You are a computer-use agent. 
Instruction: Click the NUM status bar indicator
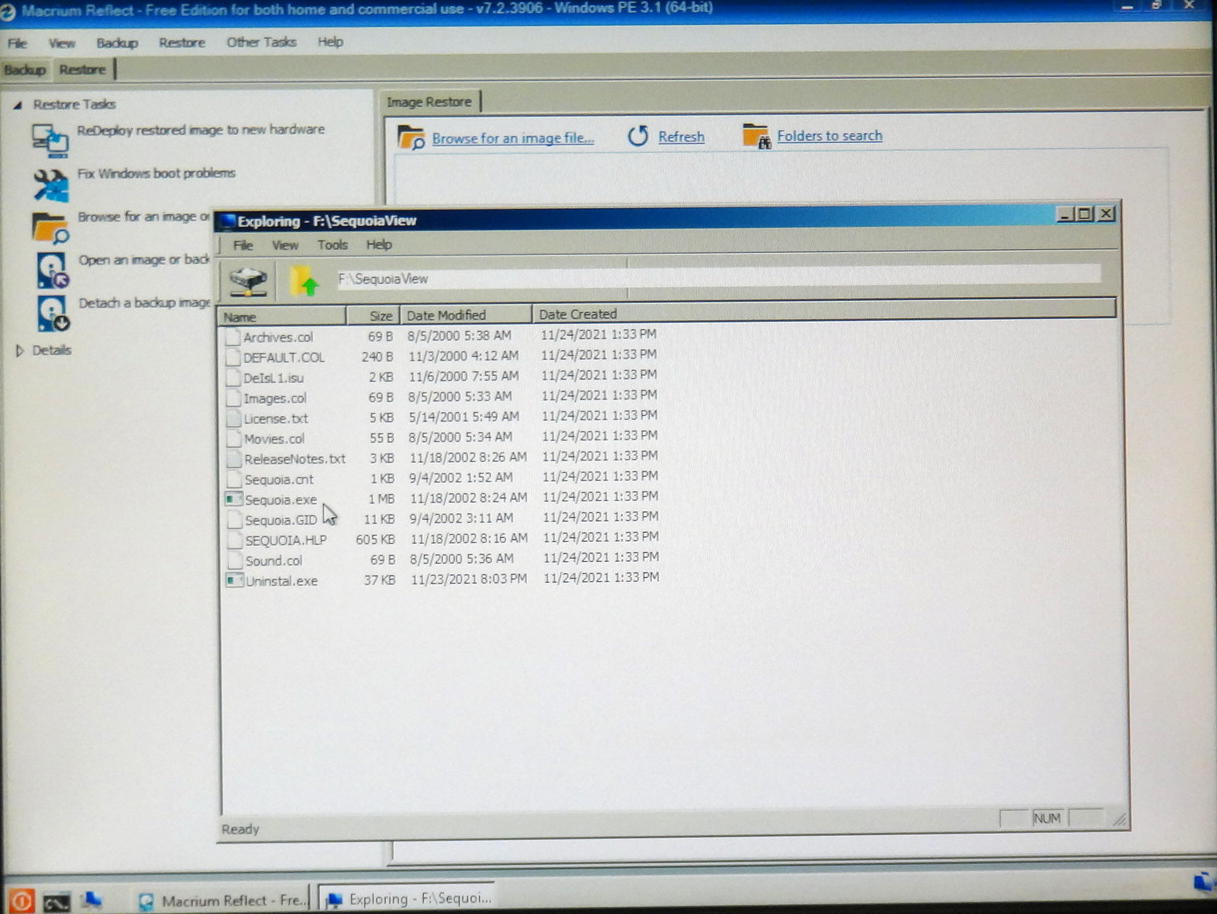coord(1047,818)
